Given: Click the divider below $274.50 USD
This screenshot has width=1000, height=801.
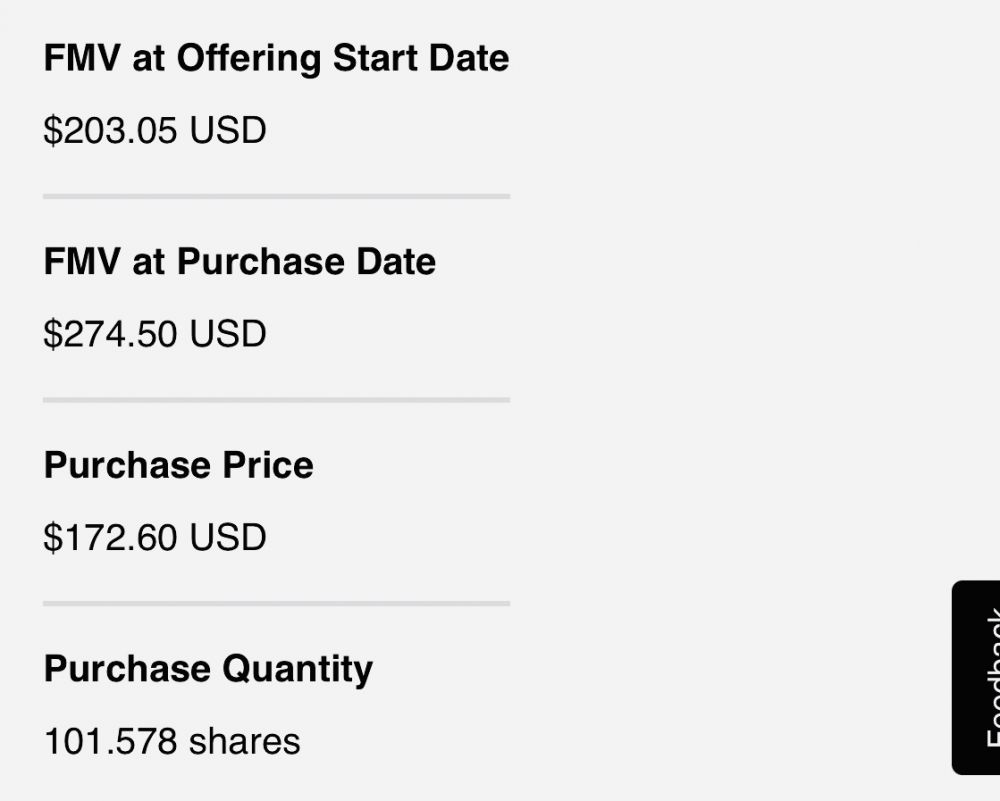Looking at the screenshot, I should click(276, 400).
